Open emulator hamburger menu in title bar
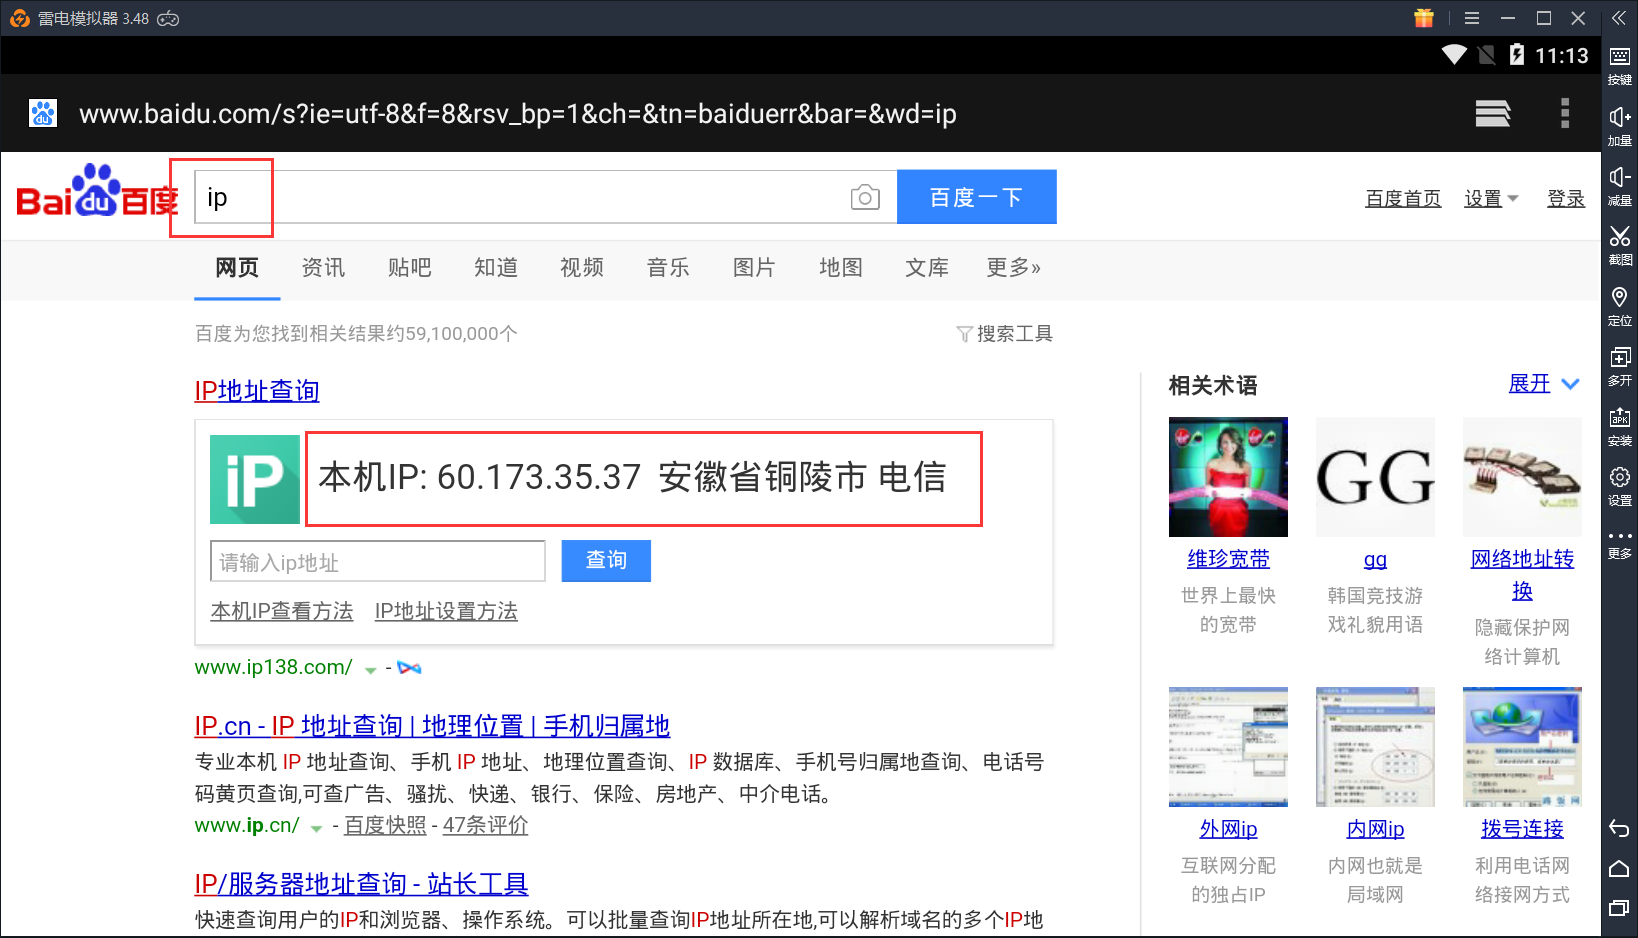The width and height of the screenshot is (1638, 938). 1472,18
